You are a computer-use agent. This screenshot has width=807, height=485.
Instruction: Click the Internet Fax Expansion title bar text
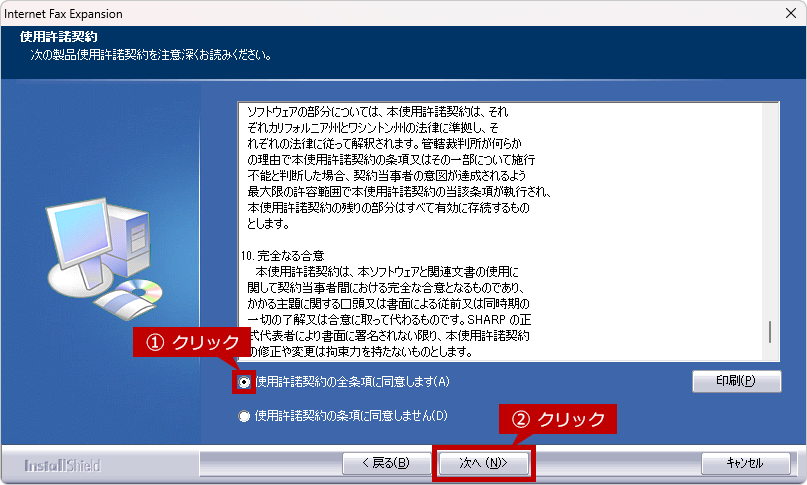pos(63,14)
